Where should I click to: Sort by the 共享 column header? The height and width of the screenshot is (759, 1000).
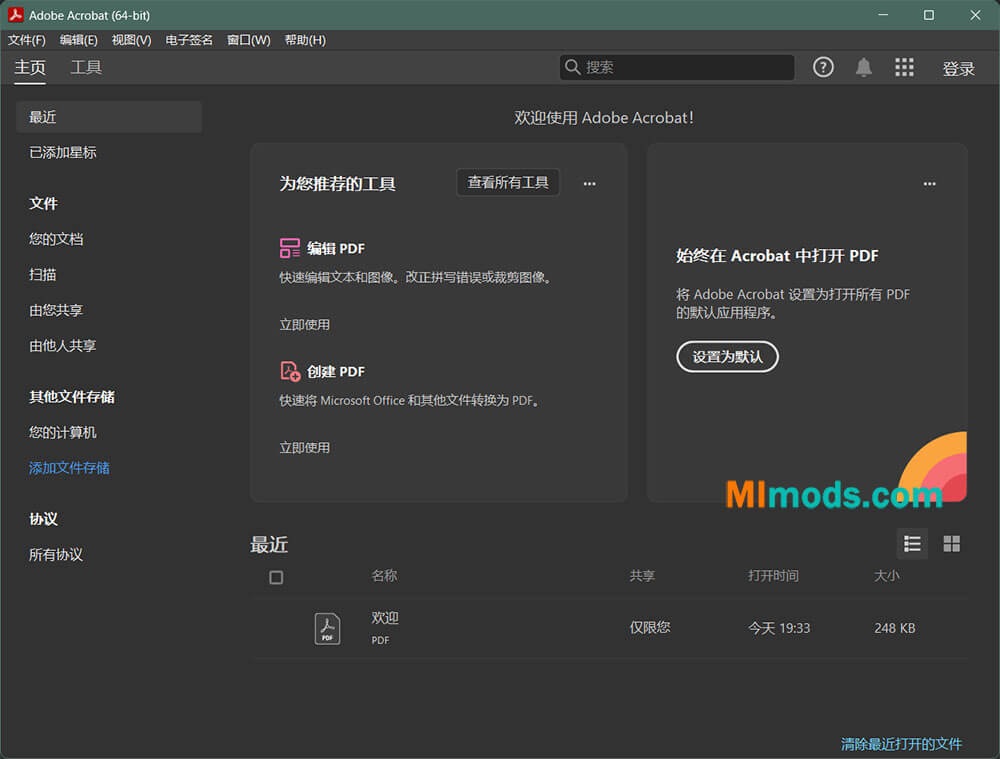click(x=642, y=576)
